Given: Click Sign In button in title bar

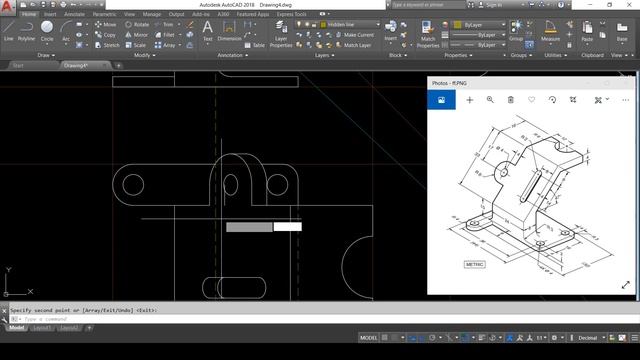Looking at the screenshot, I should click(491, 5).
